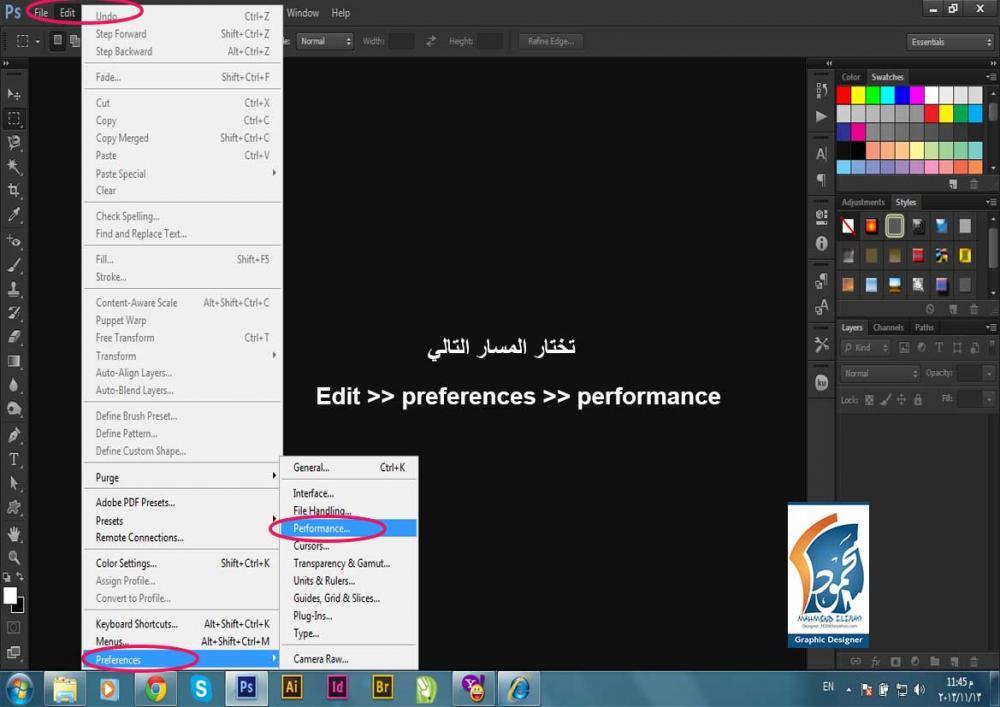Expand the Presets submenu
Image resolution: width=1000 pixels, height=707 pixels.
tap(182, 521)
